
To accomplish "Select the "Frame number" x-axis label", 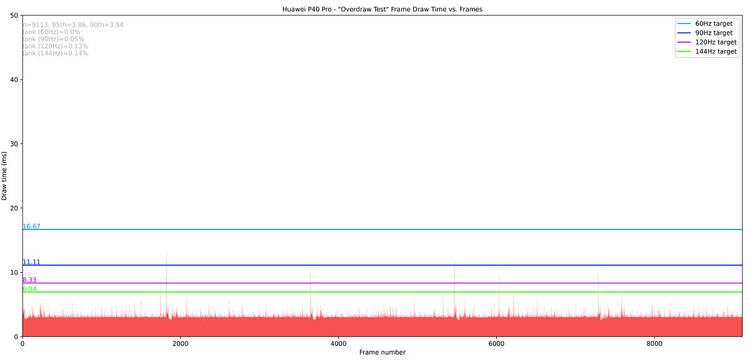I will pyautogui.click(x=382, y=352).
